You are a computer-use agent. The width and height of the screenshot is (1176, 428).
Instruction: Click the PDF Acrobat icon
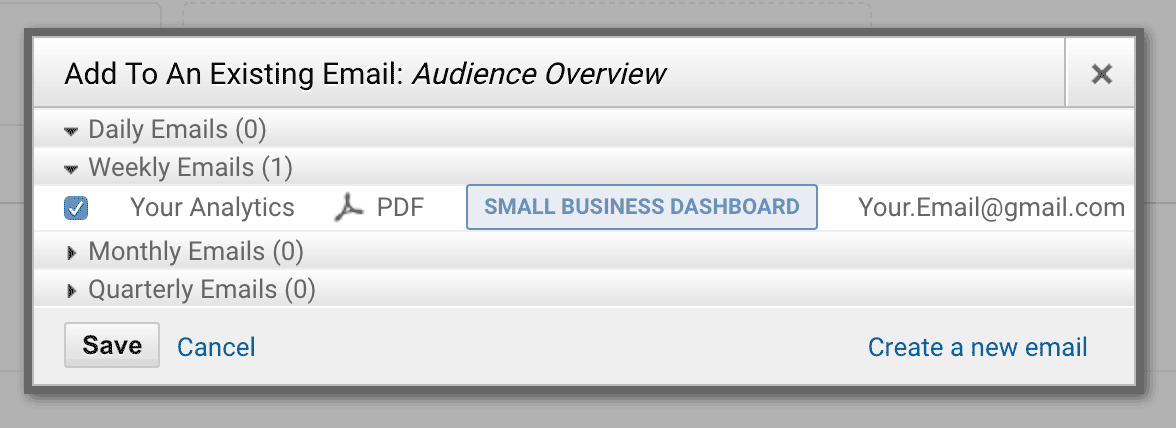click(348, 208)
